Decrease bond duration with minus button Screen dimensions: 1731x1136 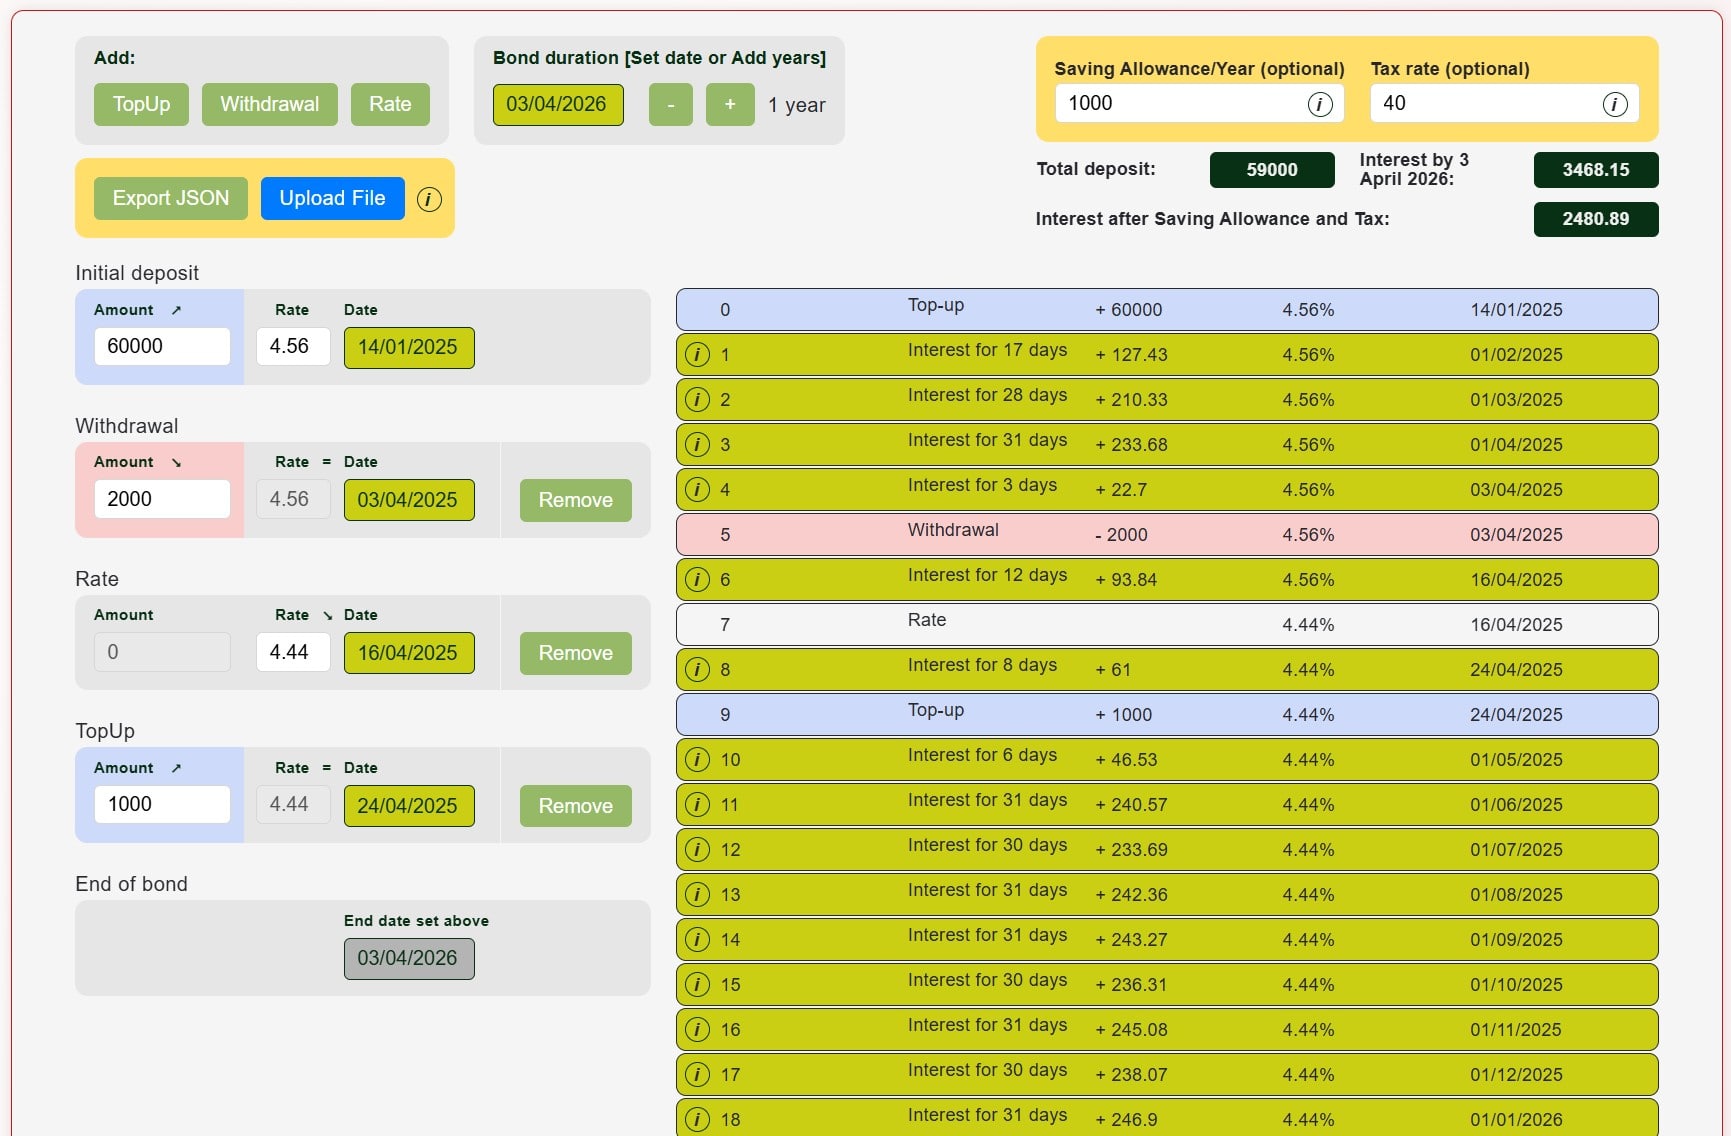pos(670,105)
